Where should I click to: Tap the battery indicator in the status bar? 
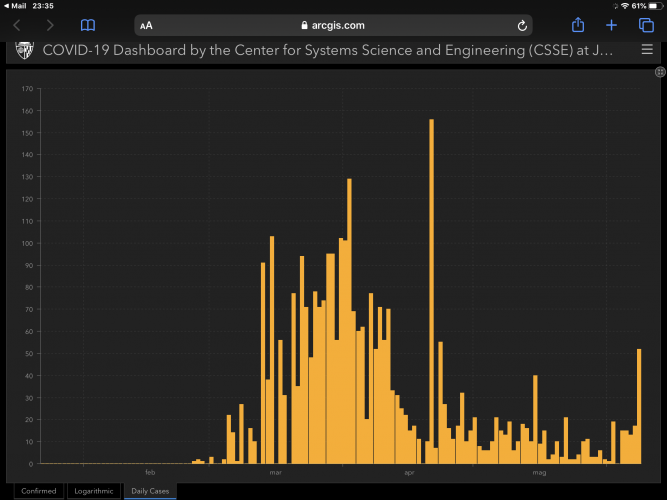tap(652, 6)
